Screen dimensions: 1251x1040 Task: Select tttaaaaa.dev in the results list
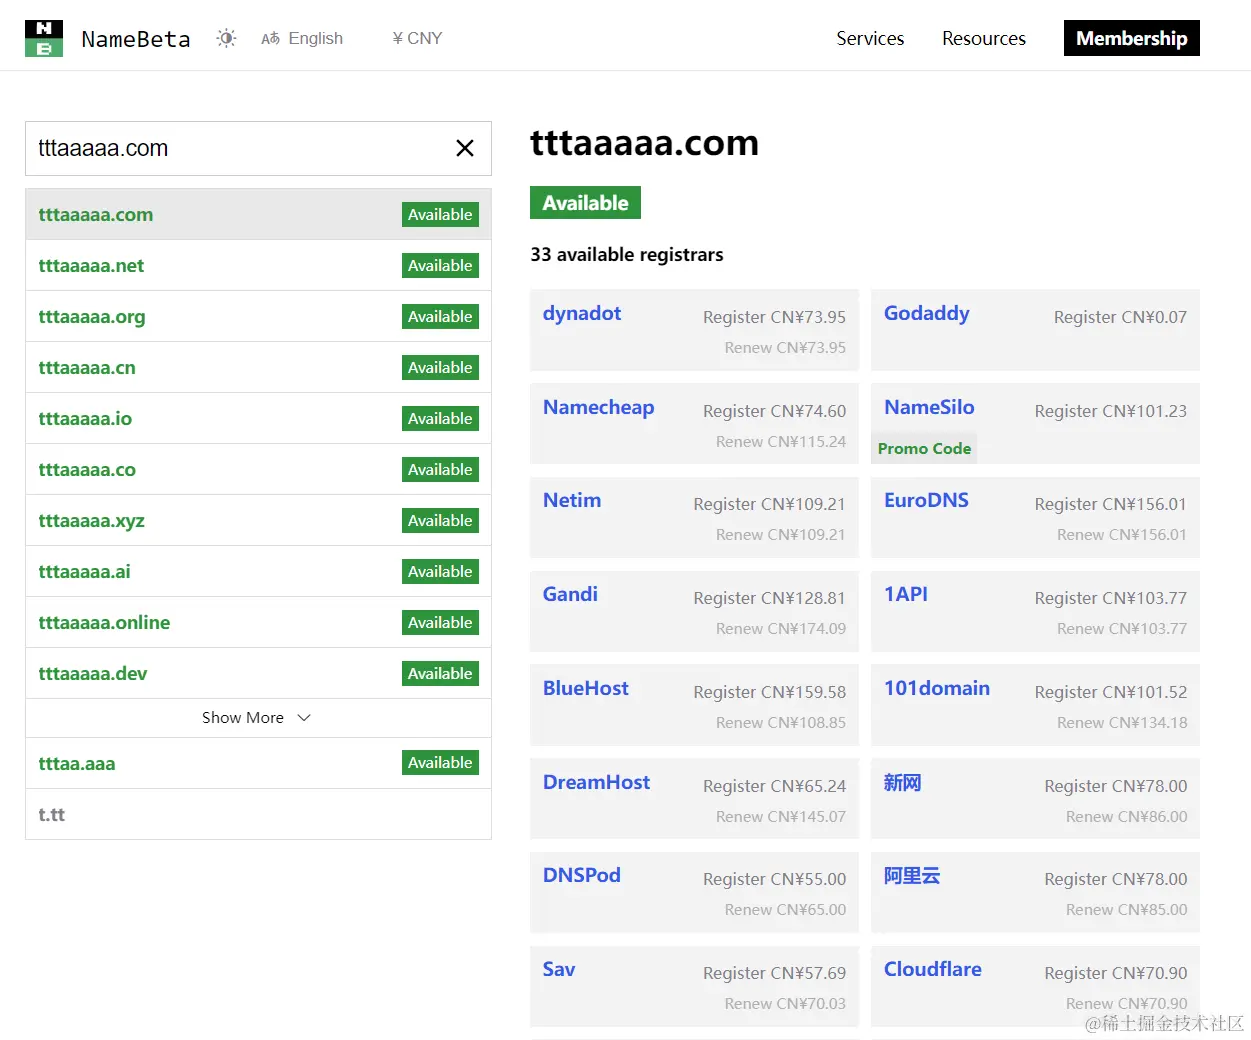258,673
